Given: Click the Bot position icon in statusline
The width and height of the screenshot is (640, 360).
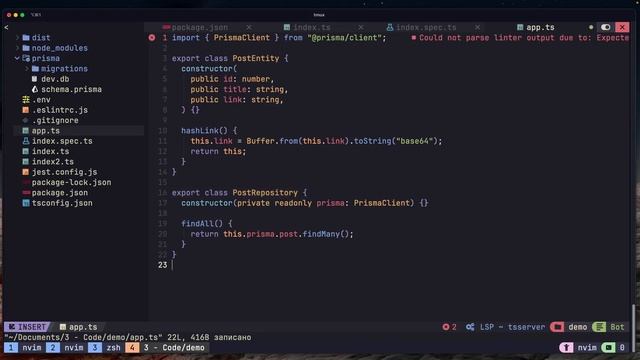Looking at the screenshot, I should (599, 327).
